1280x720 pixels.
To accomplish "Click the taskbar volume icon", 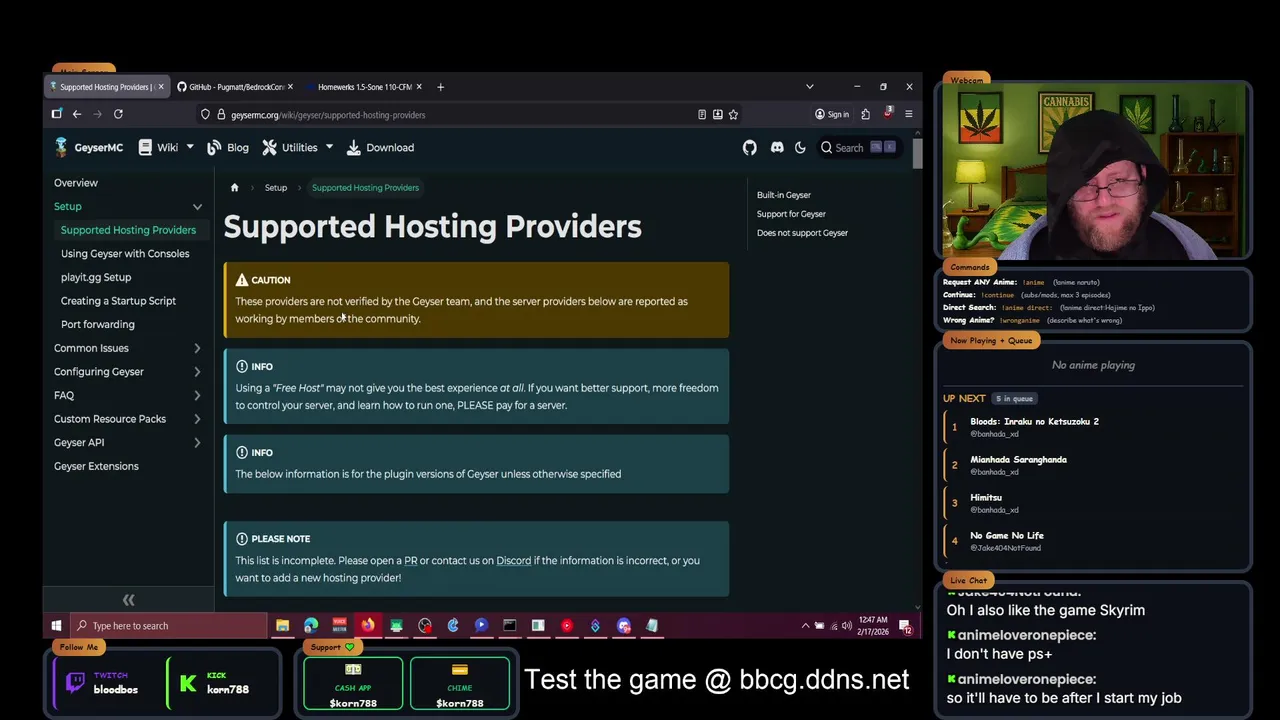I will (x=847, y=626).
